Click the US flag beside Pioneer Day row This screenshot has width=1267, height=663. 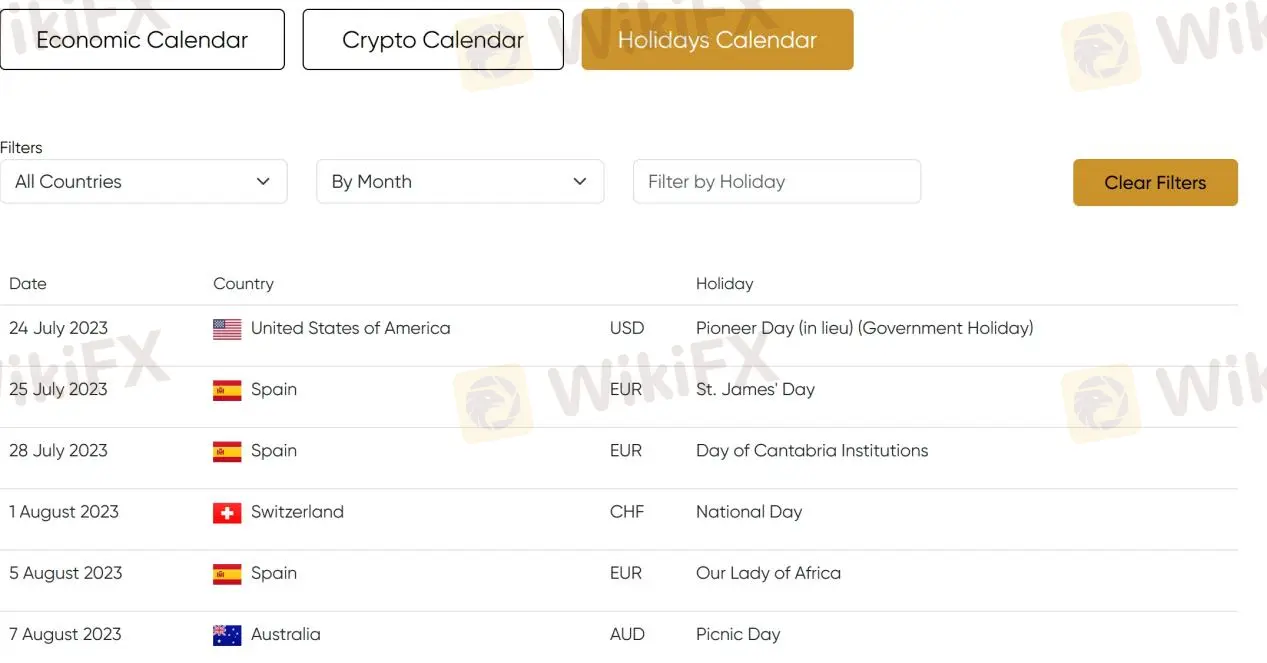(227, 328)
